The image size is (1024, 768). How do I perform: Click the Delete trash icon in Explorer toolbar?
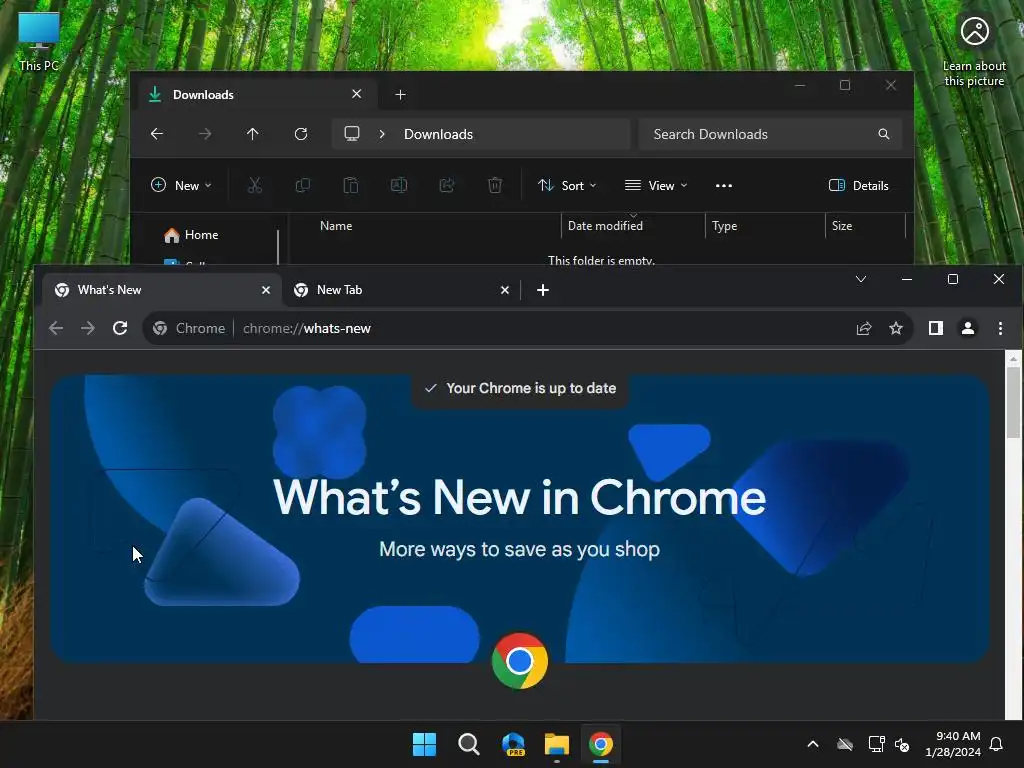495,185
